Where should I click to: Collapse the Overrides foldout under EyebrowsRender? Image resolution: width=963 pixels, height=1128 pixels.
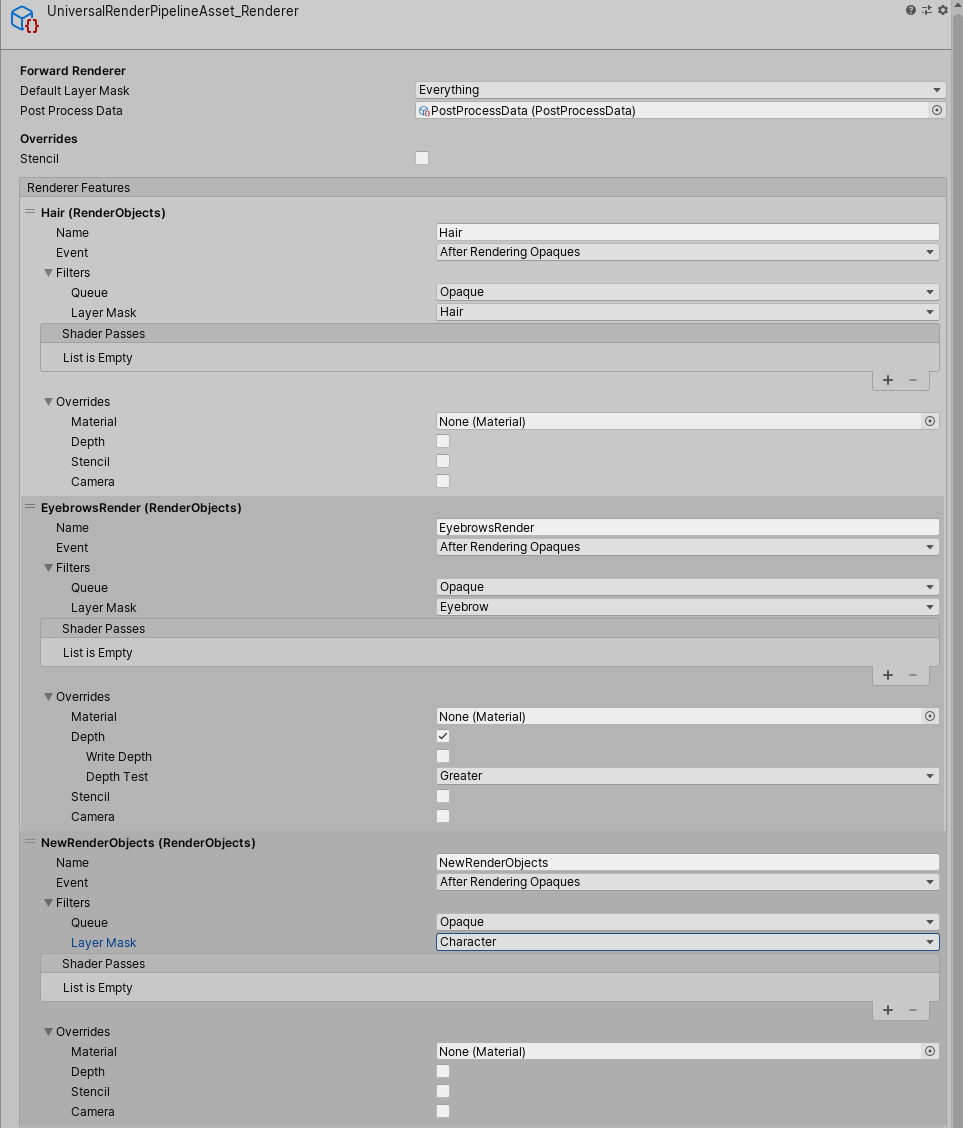pos(48,696)
